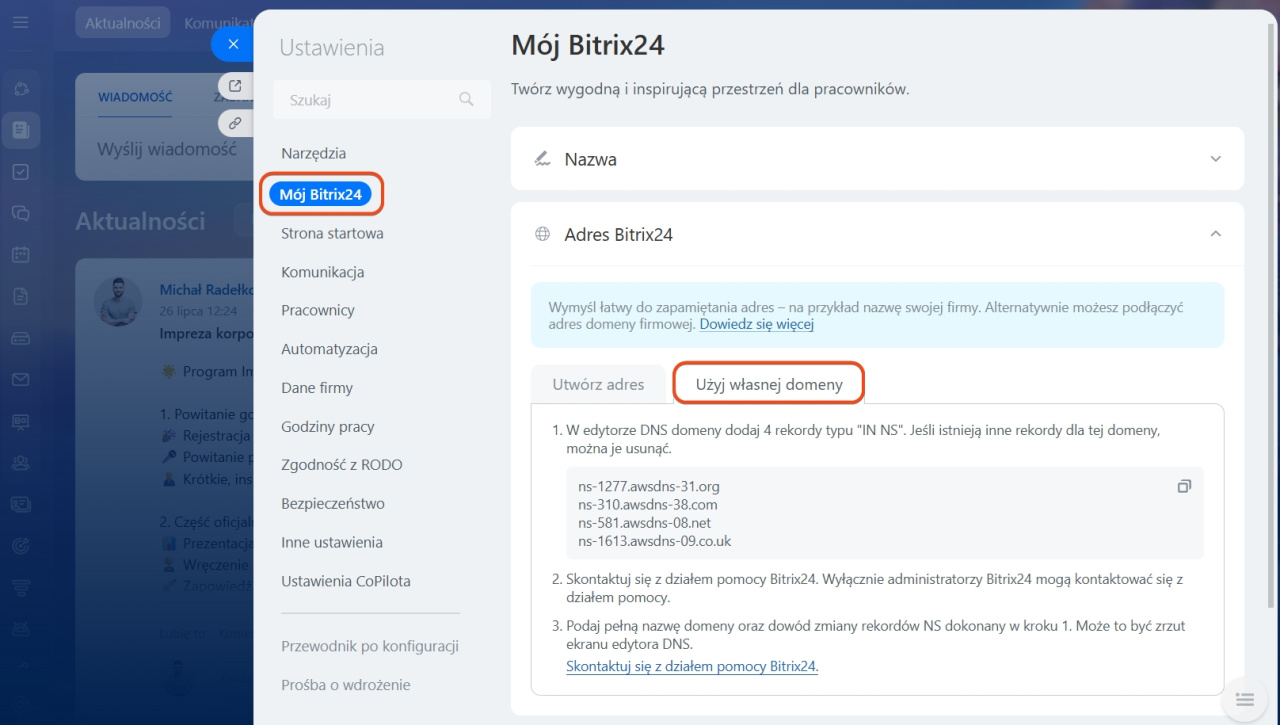Open Godziny pracy settings
This screenshot has width=1280, height=725.
327,426
